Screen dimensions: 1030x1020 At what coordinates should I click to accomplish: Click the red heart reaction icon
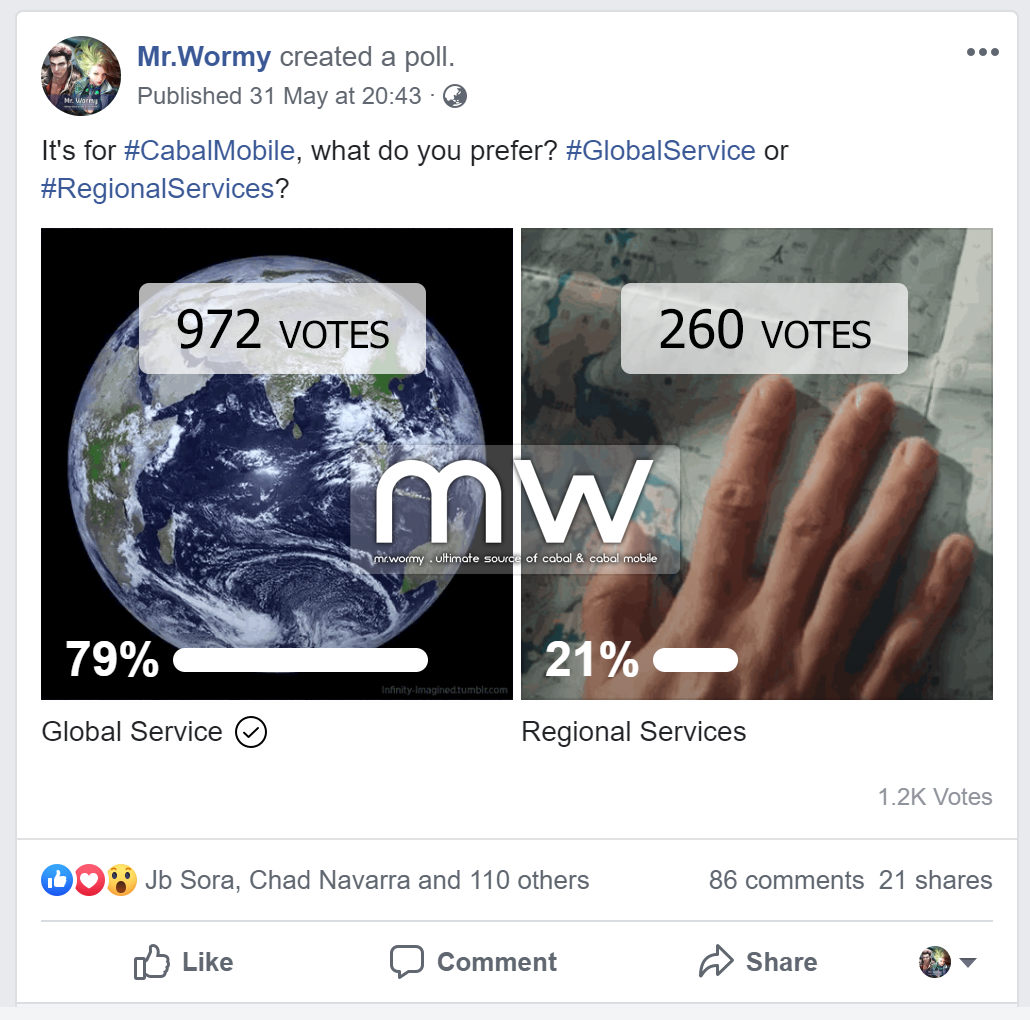click(x=89, y=880)
